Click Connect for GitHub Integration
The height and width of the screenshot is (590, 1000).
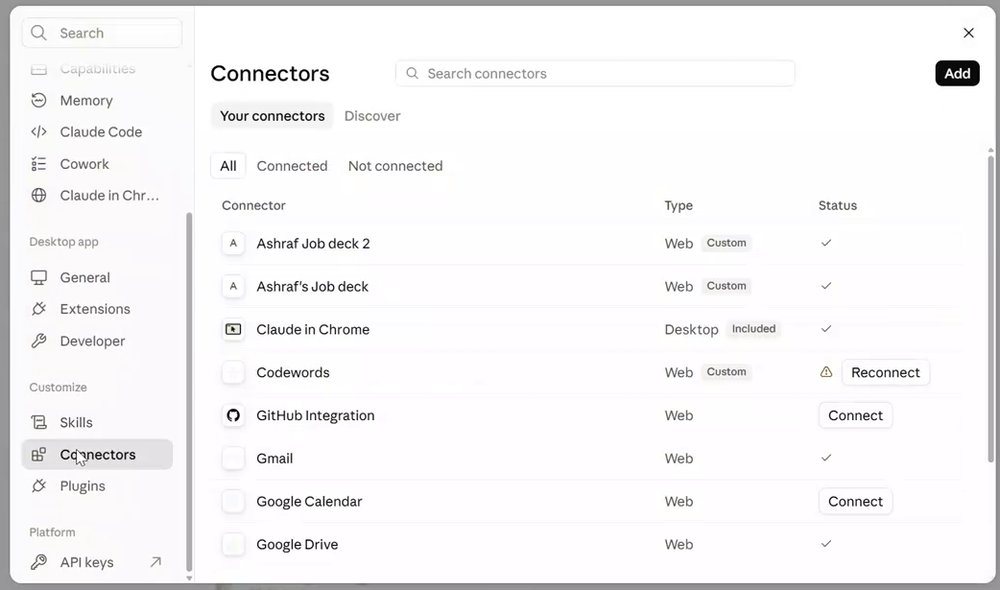tap(855, 415)
